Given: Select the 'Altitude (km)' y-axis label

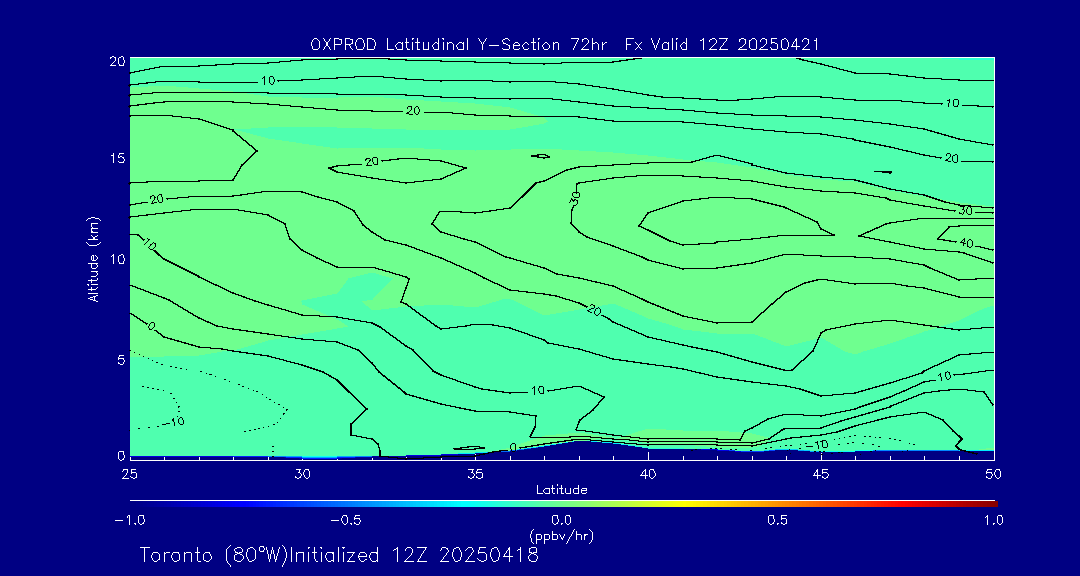Looking at the screenshot, I should click(x=94, y=259).
